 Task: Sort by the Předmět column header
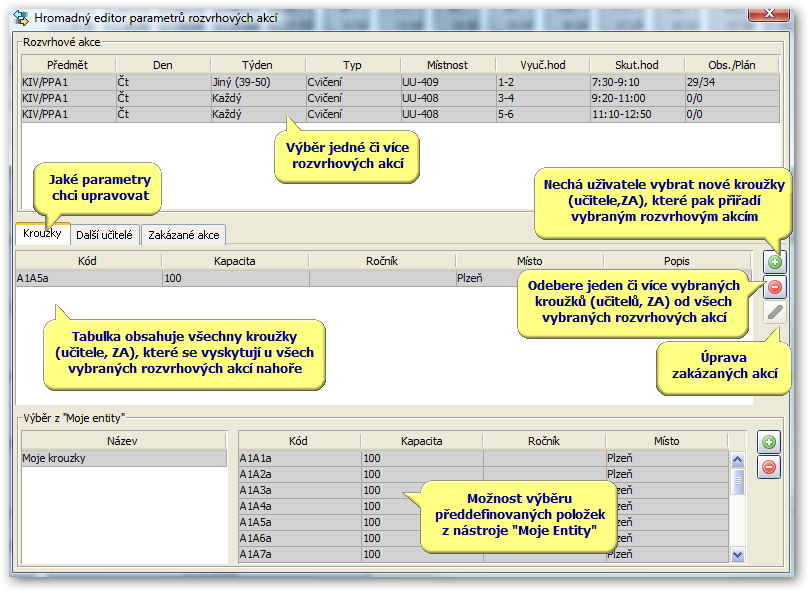[x=68, y=65]
